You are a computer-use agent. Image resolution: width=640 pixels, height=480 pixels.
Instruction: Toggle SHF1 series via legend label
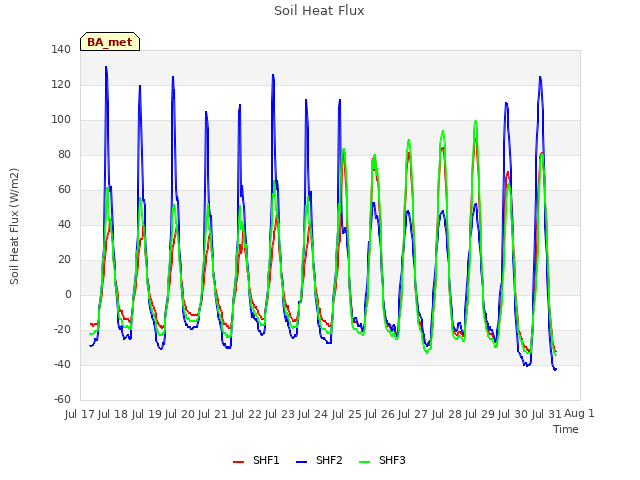coord(266,460)
